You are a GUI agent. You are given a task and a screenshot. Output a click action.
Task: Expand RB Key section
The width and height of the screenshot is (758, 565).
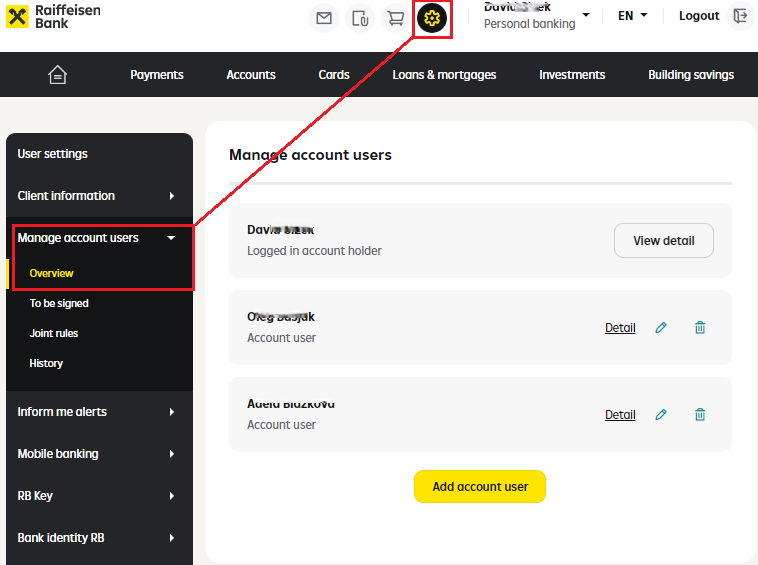(x=100, y=496)
